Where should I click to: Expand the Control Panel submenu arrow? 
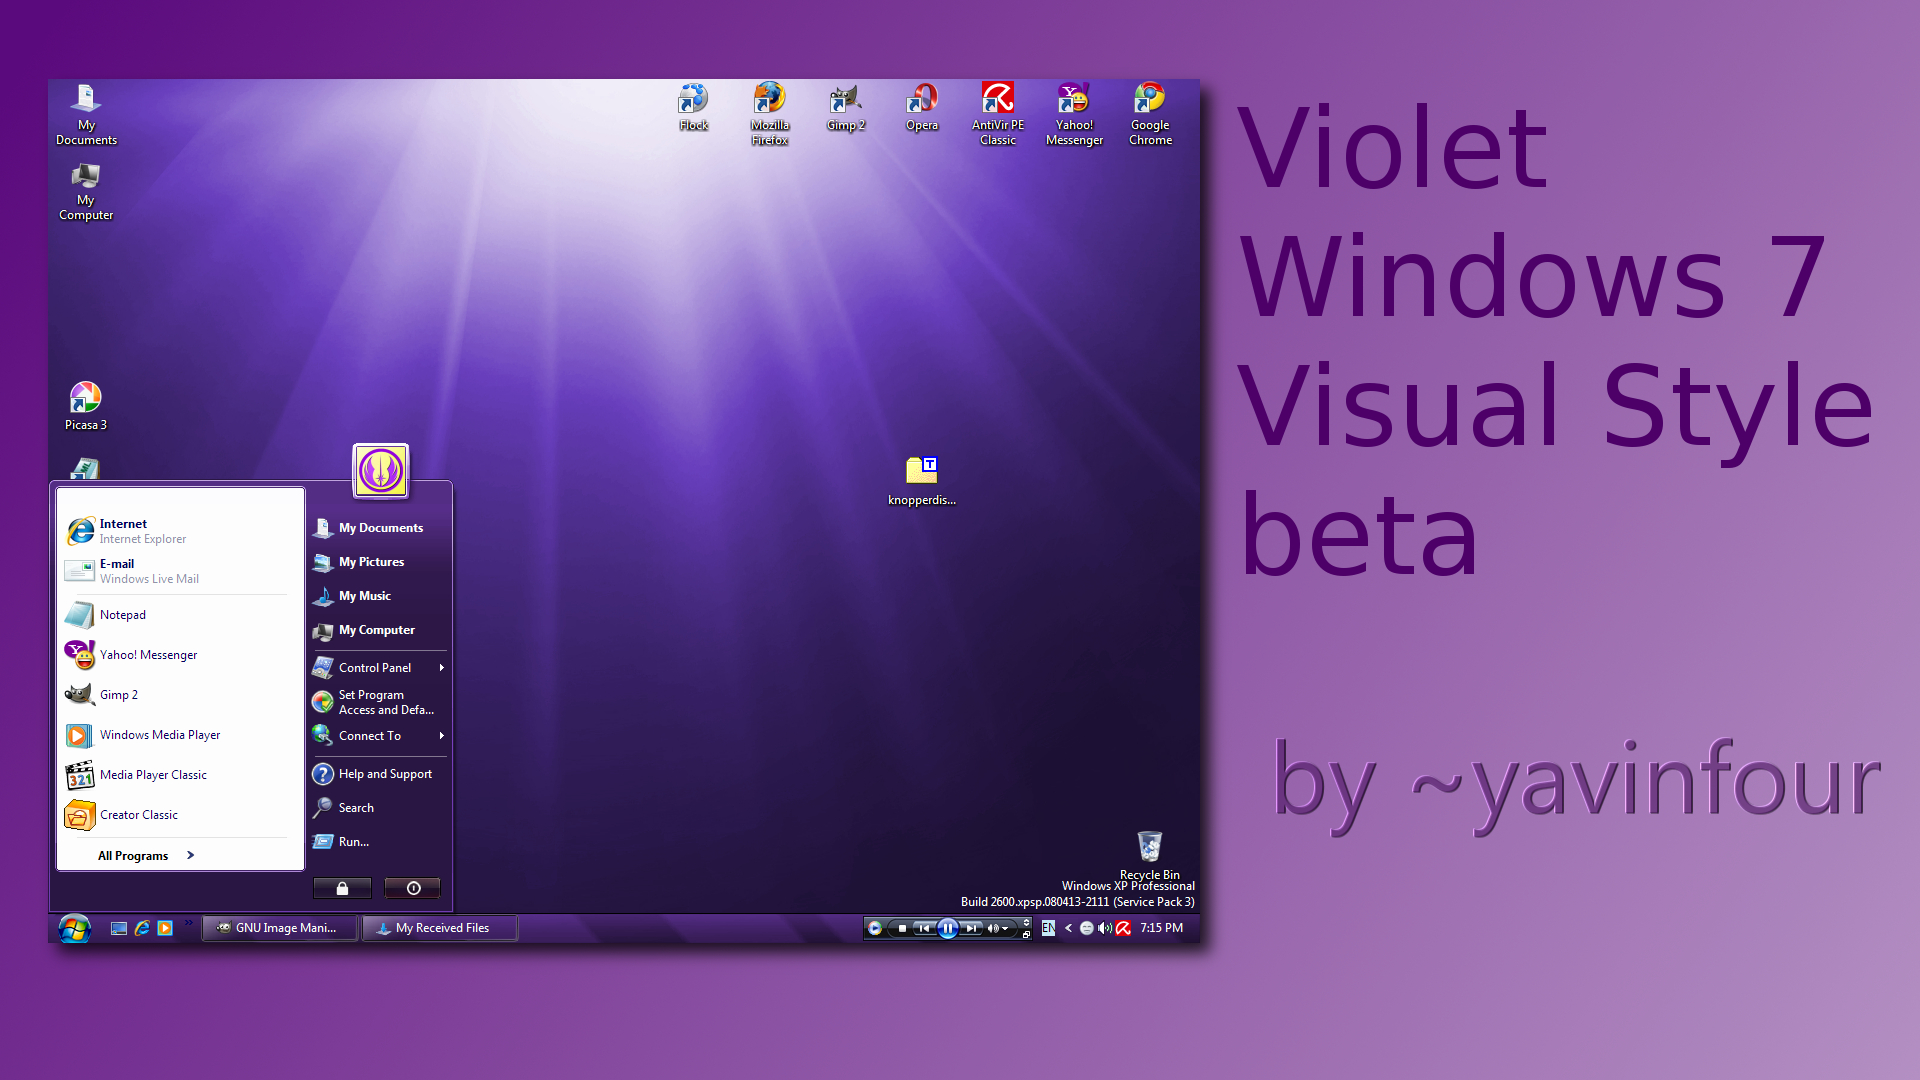[x=440, y=667]
